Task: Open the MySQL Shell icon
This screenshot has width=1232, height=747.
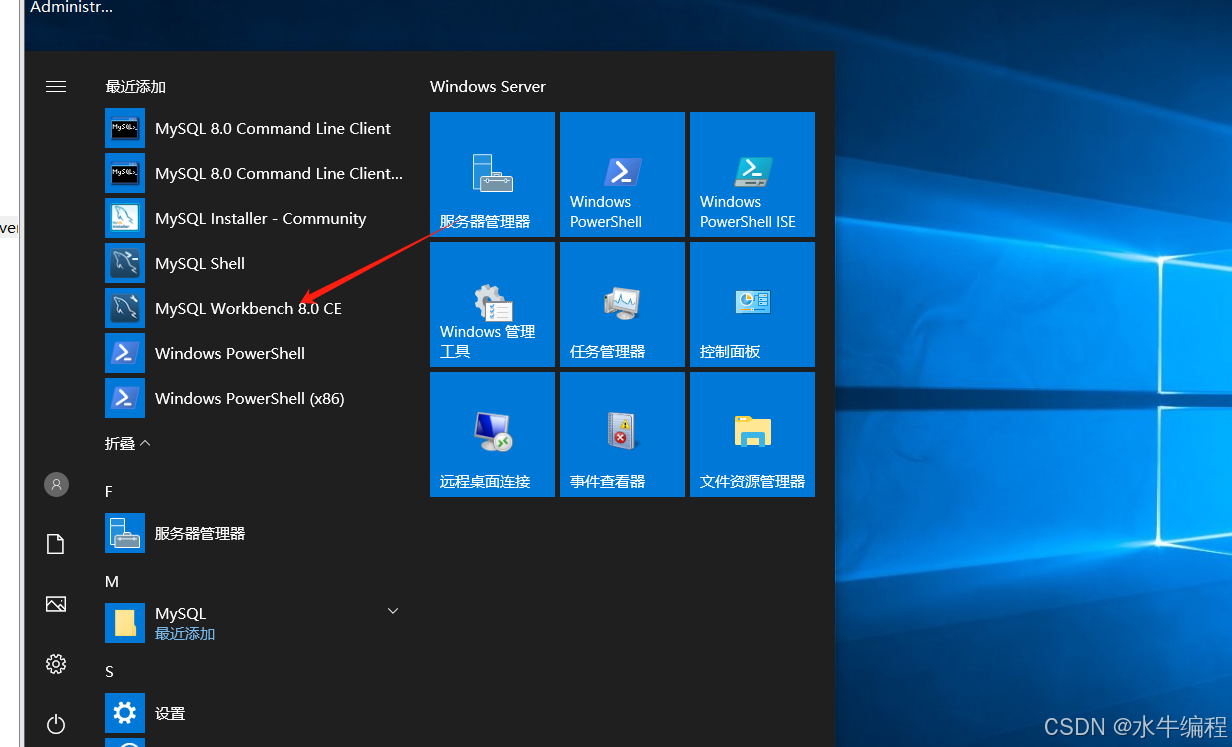Action: coord(125,263)
